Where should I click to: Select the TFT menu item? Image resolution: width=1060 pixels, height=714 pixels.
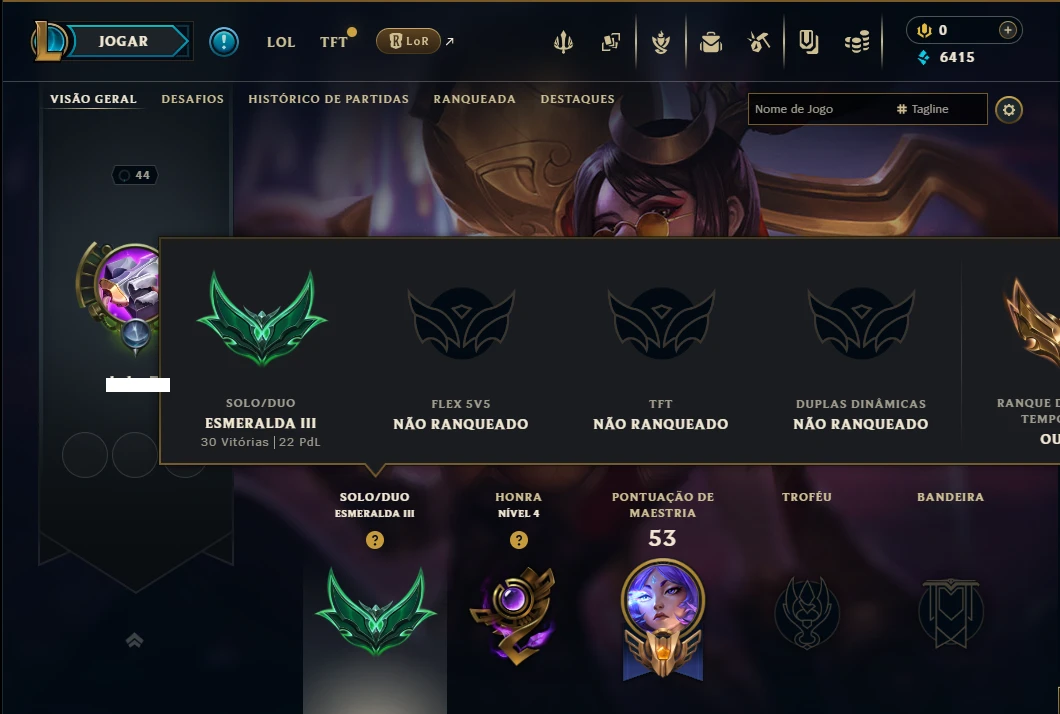[x=333, y=42]
